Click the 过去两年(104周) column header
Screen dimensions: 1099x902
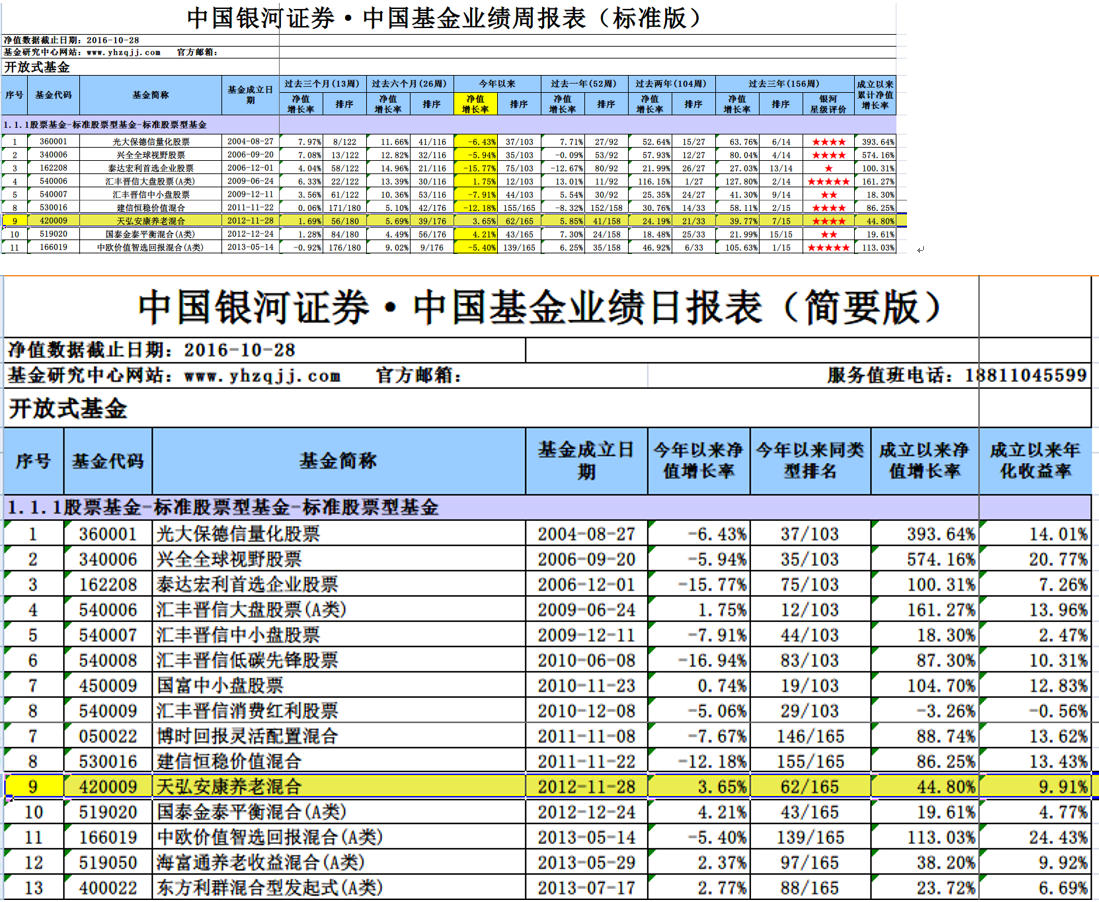tap(671, 84)
